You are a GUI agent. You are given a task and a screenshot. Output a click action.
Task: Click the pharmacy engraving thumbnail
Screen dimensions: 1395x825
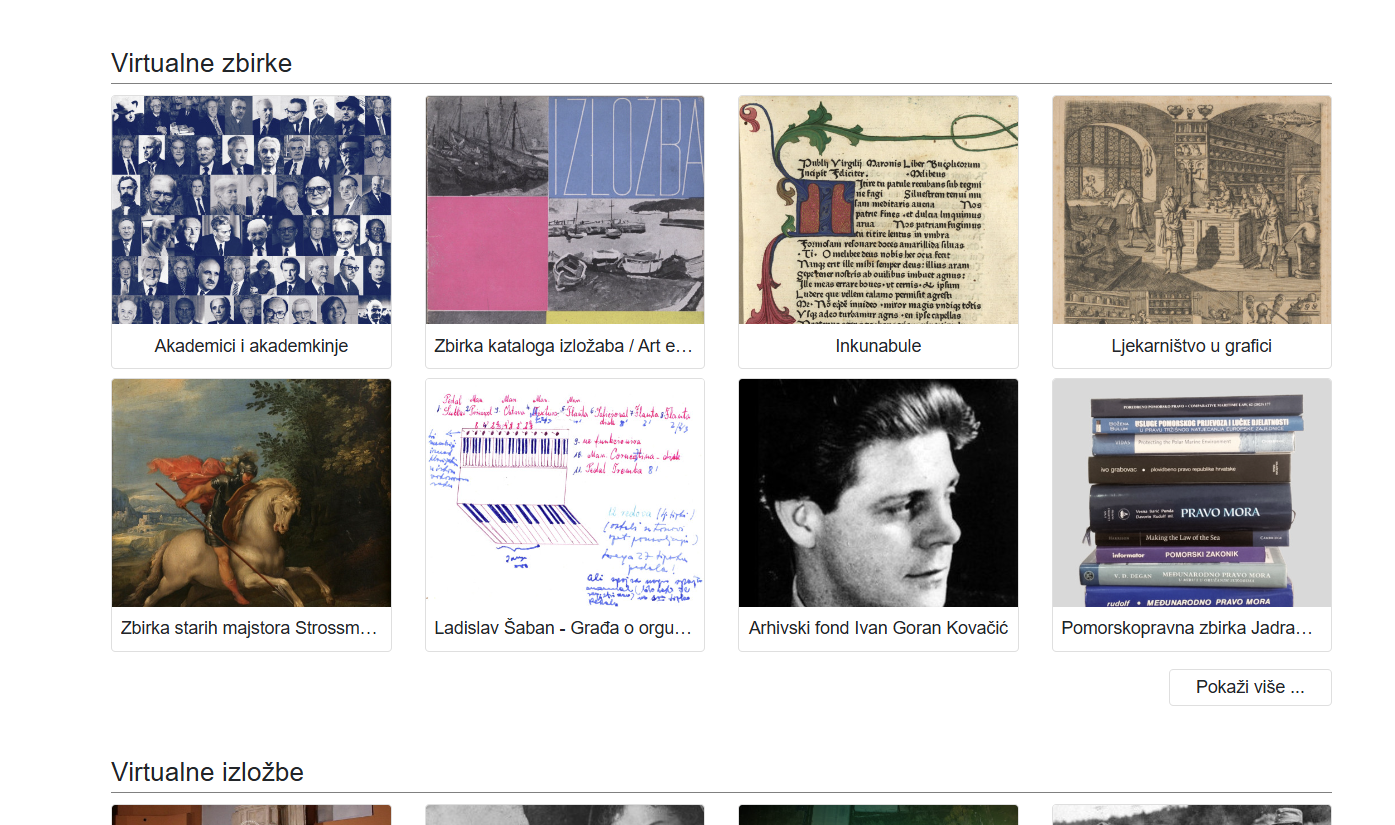1191,210
